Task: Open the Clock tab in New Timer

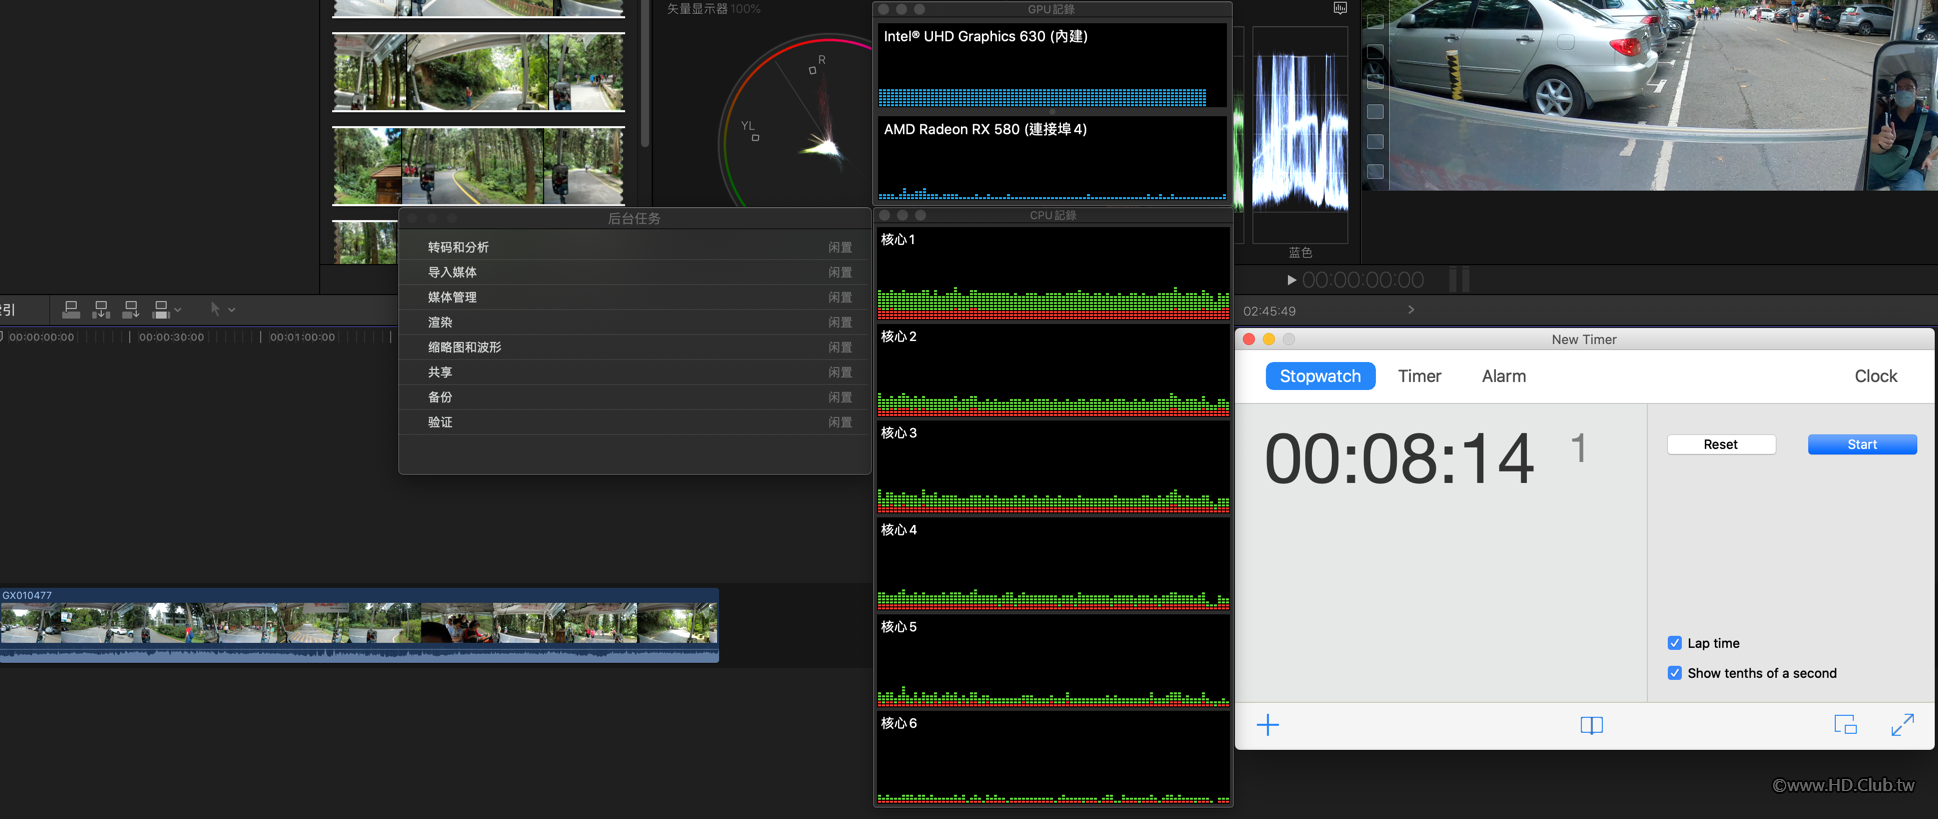Action: coord(1876,376)
